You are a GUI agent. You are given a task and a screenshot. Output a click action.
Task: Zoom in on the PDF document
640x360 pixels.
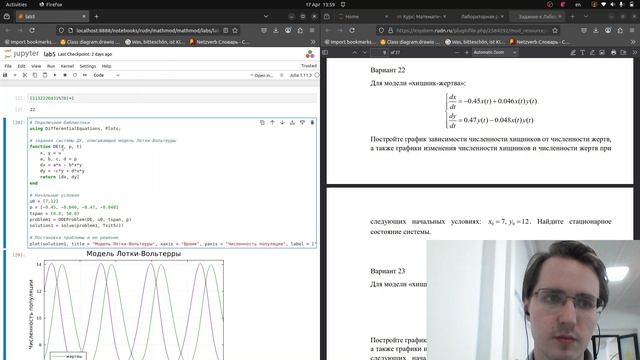coord(467,52)
